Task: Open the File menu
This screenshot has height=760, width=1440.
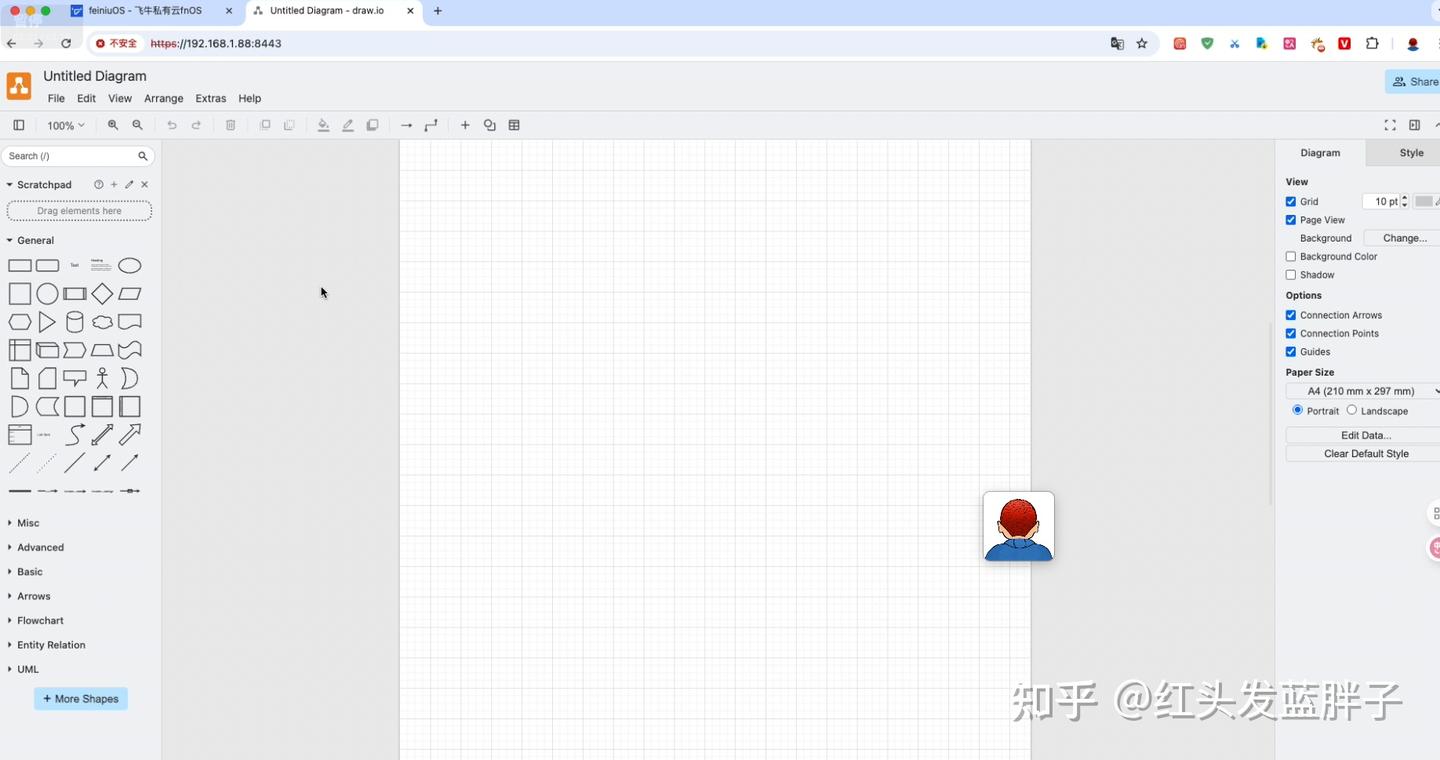Action: tap(56, 99)
